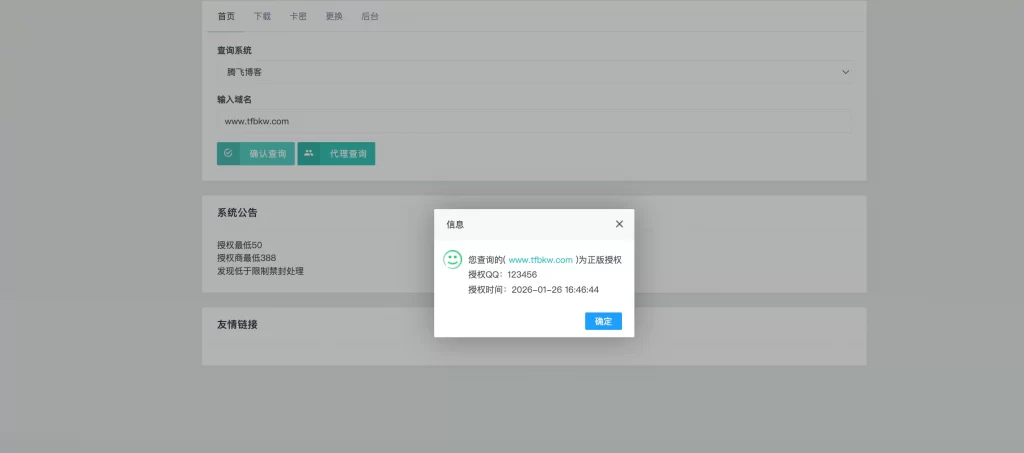1024x453 pixels.
Task: Select the 系统公告 heading
Action: point(237,212)
